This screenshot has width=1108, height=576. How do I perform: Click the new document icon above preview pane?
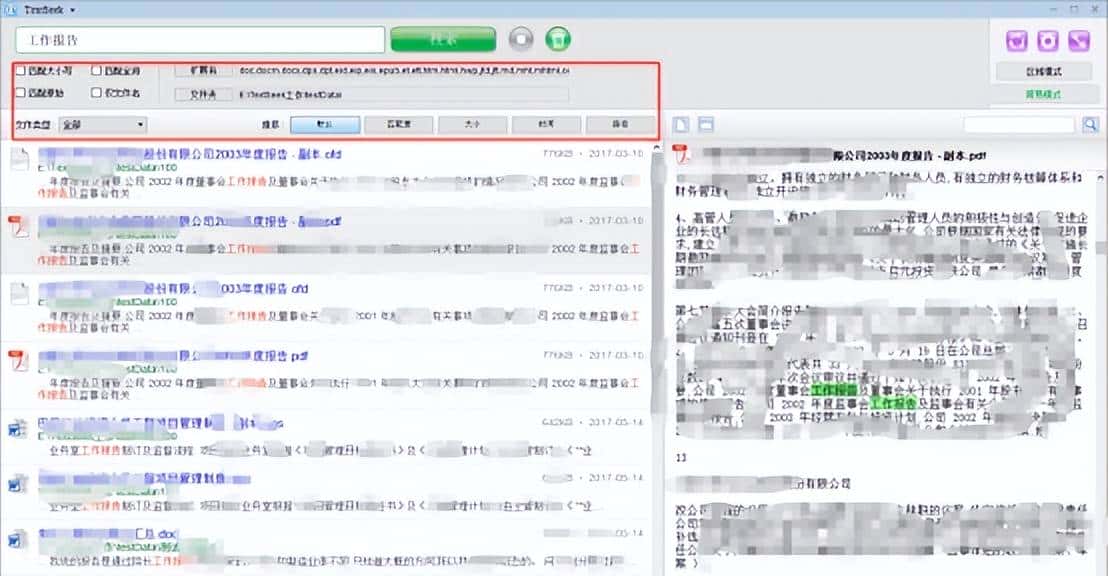[x=682, y=123]
